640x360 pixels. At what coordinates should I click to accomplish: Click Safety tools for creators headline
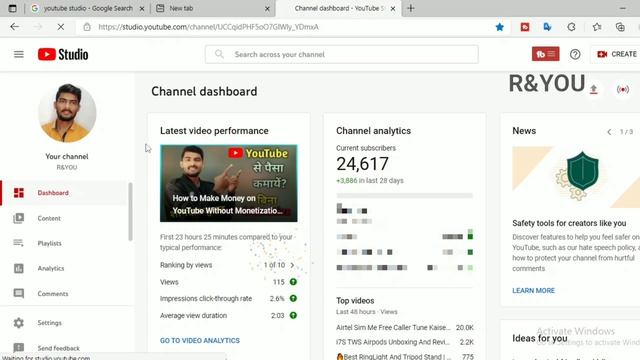569,223
